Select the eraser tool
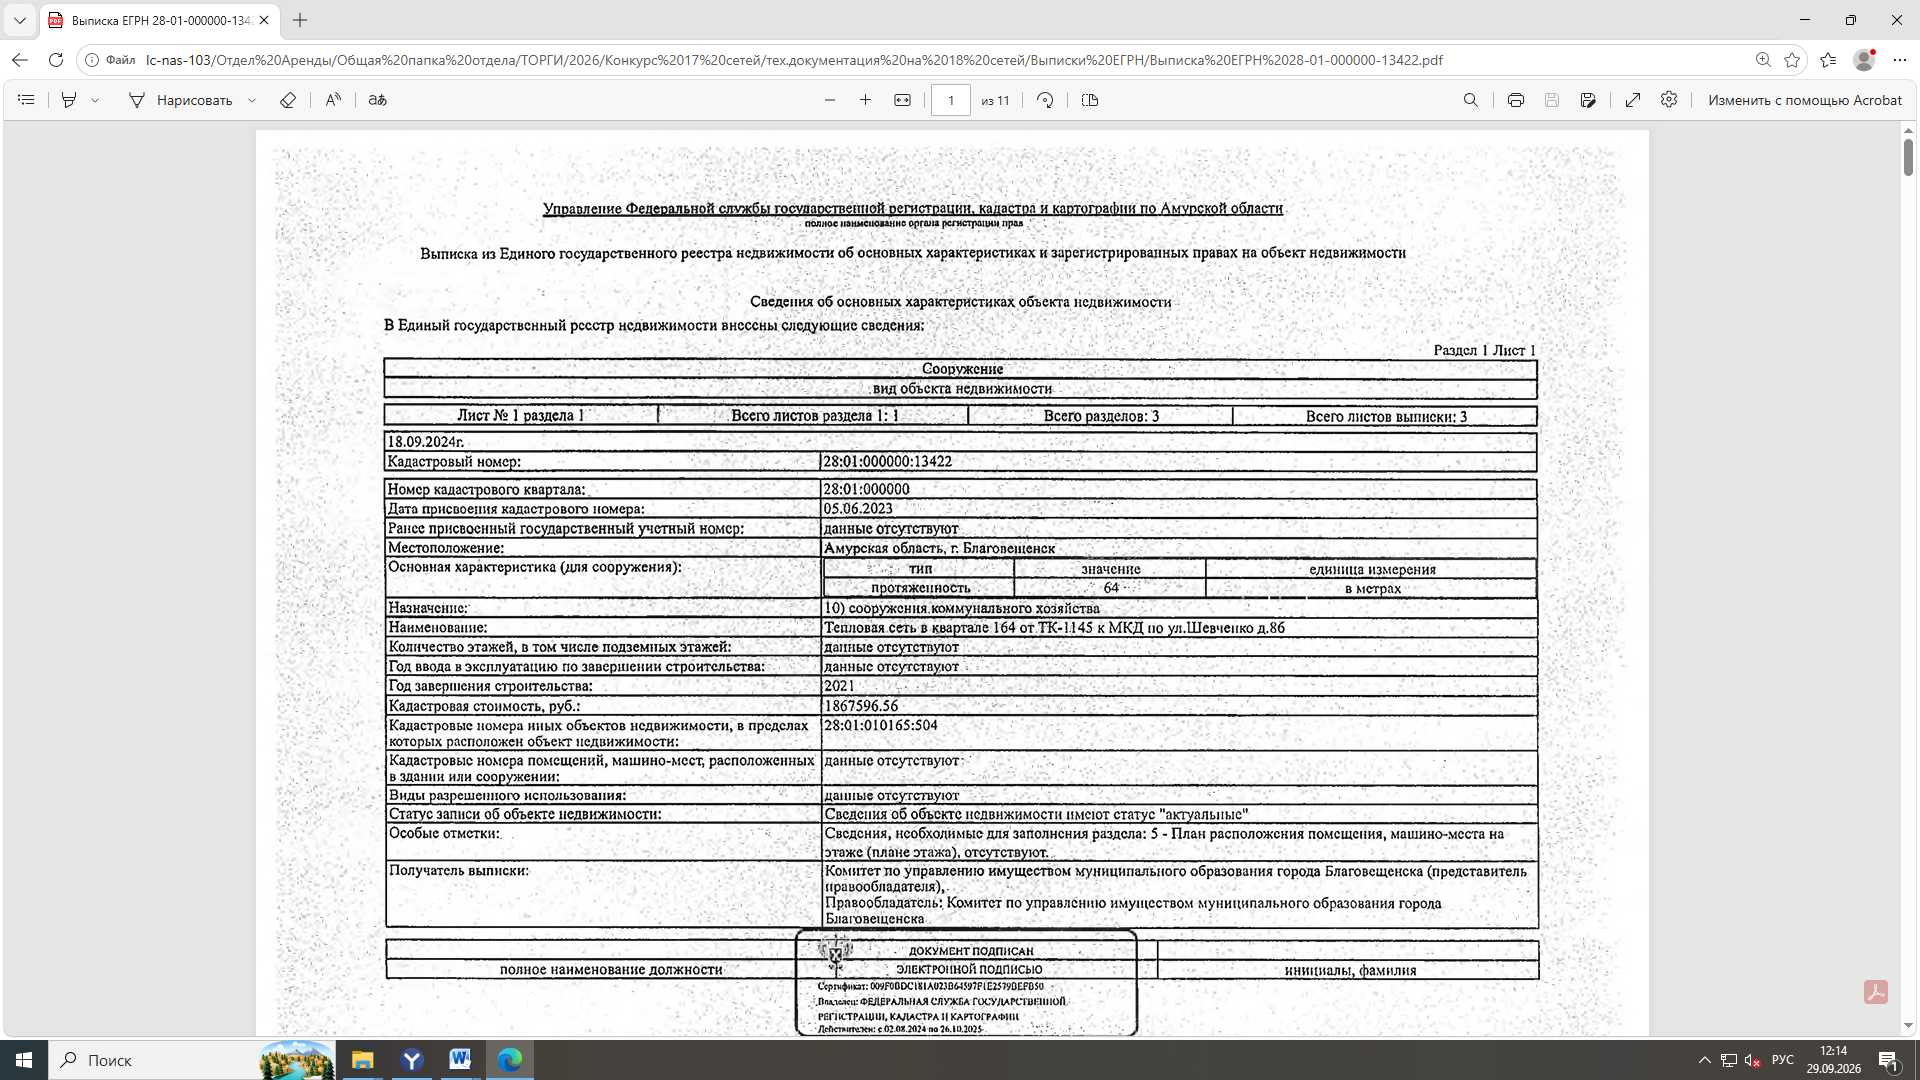 (288, 100)
